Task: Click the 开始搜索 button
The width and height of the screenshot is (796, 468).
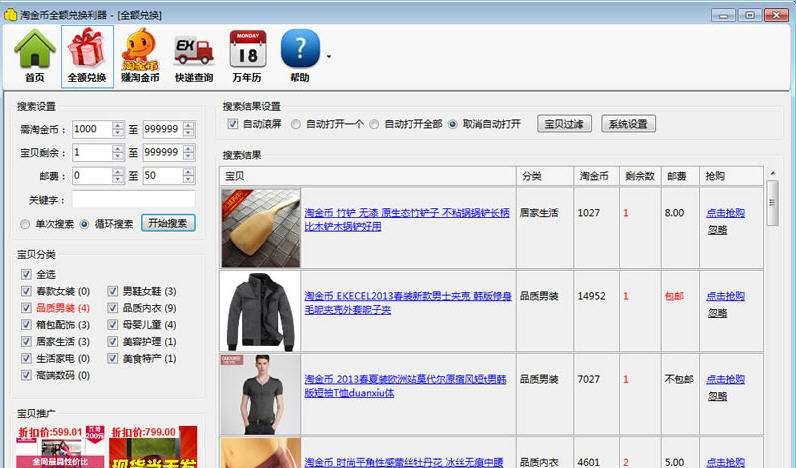Action: coord(168,223)
